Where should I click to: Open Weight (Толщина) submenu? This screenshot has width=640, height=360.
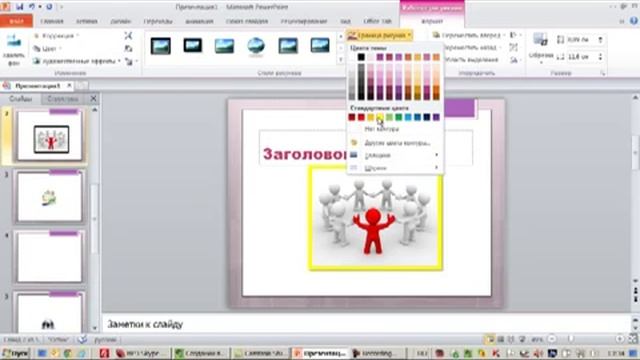click(x=395, y=155)
